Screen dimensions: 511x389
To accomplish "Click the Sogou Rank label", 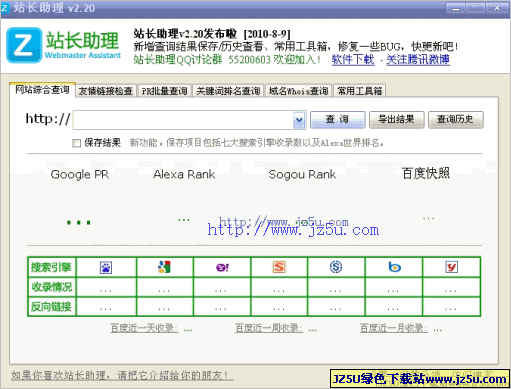I will tap(302, 174).
